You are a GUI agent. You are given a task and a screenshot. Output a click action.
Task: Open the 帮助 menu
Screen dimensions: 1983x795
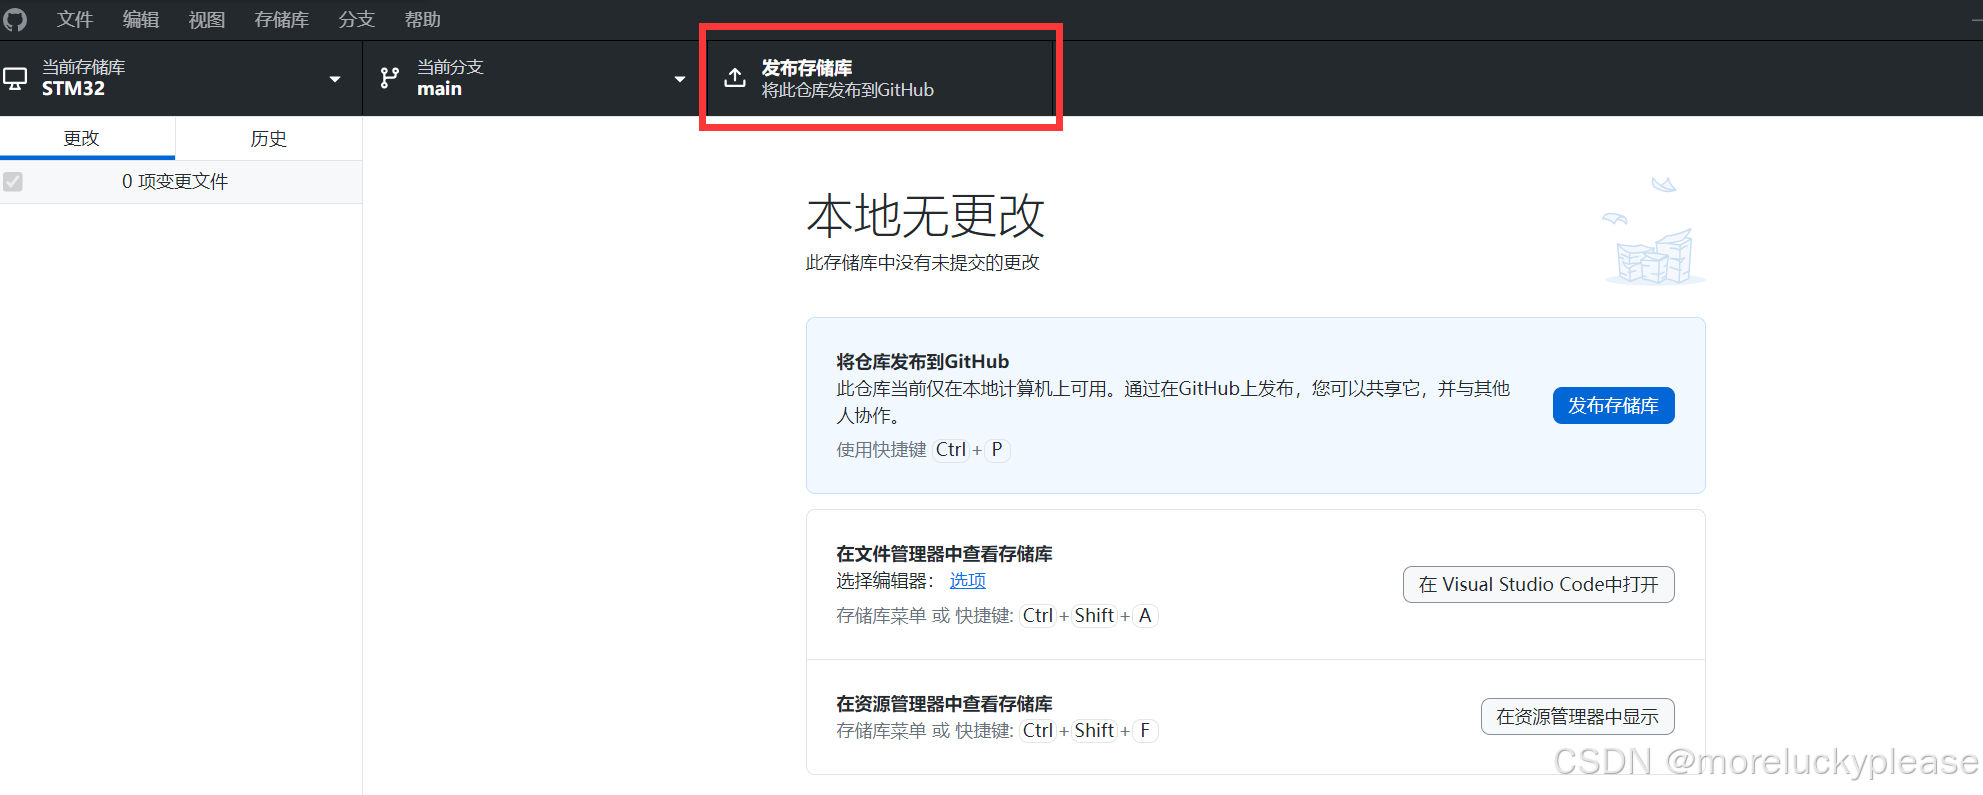click(422, 19)
